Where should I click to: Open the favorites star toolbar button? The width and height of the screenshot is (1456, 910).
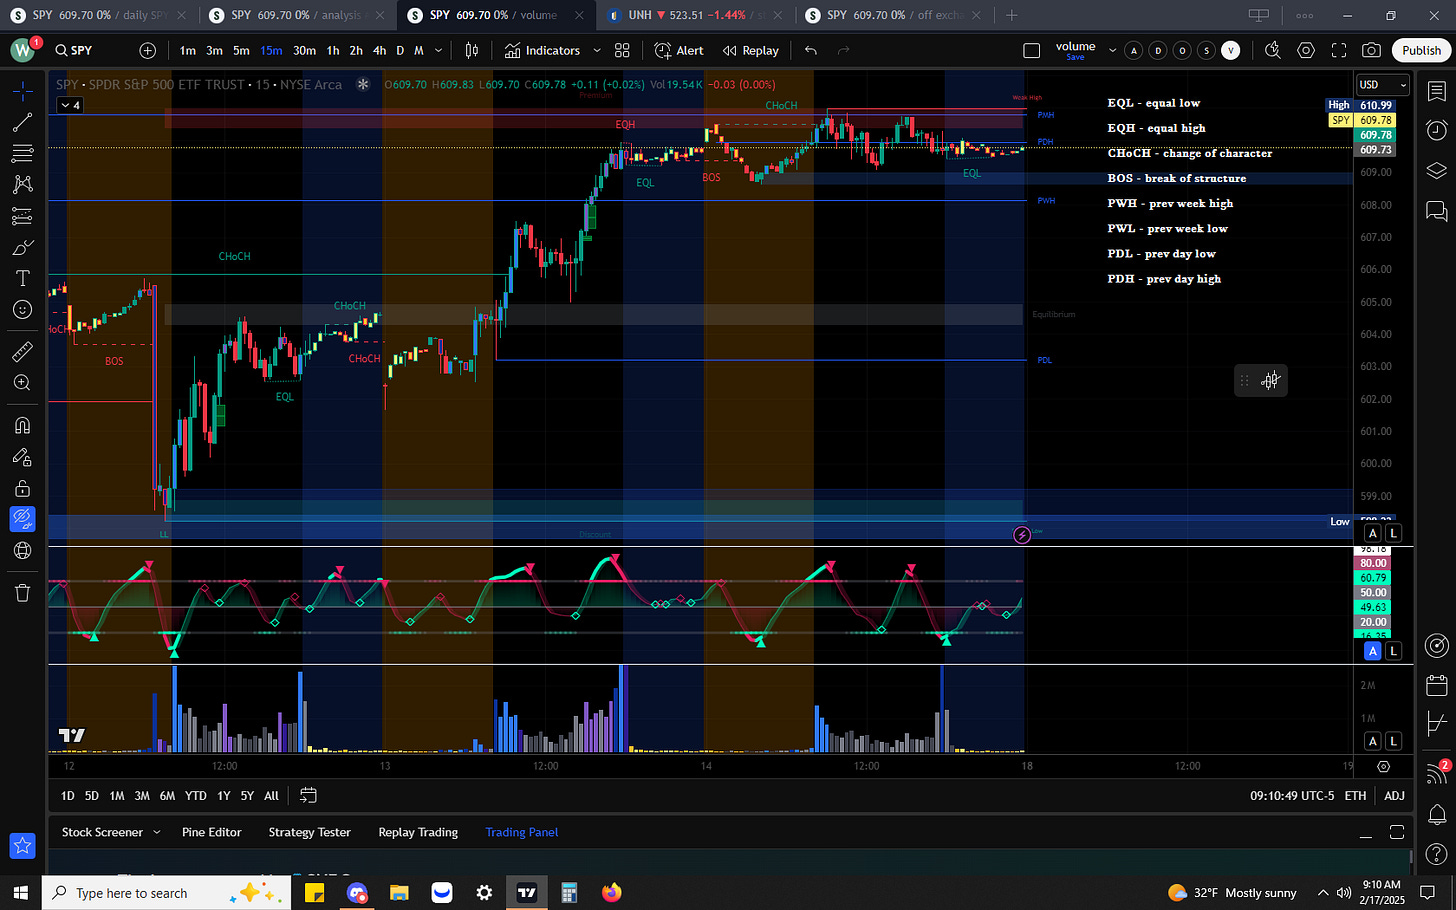(22, 846)
